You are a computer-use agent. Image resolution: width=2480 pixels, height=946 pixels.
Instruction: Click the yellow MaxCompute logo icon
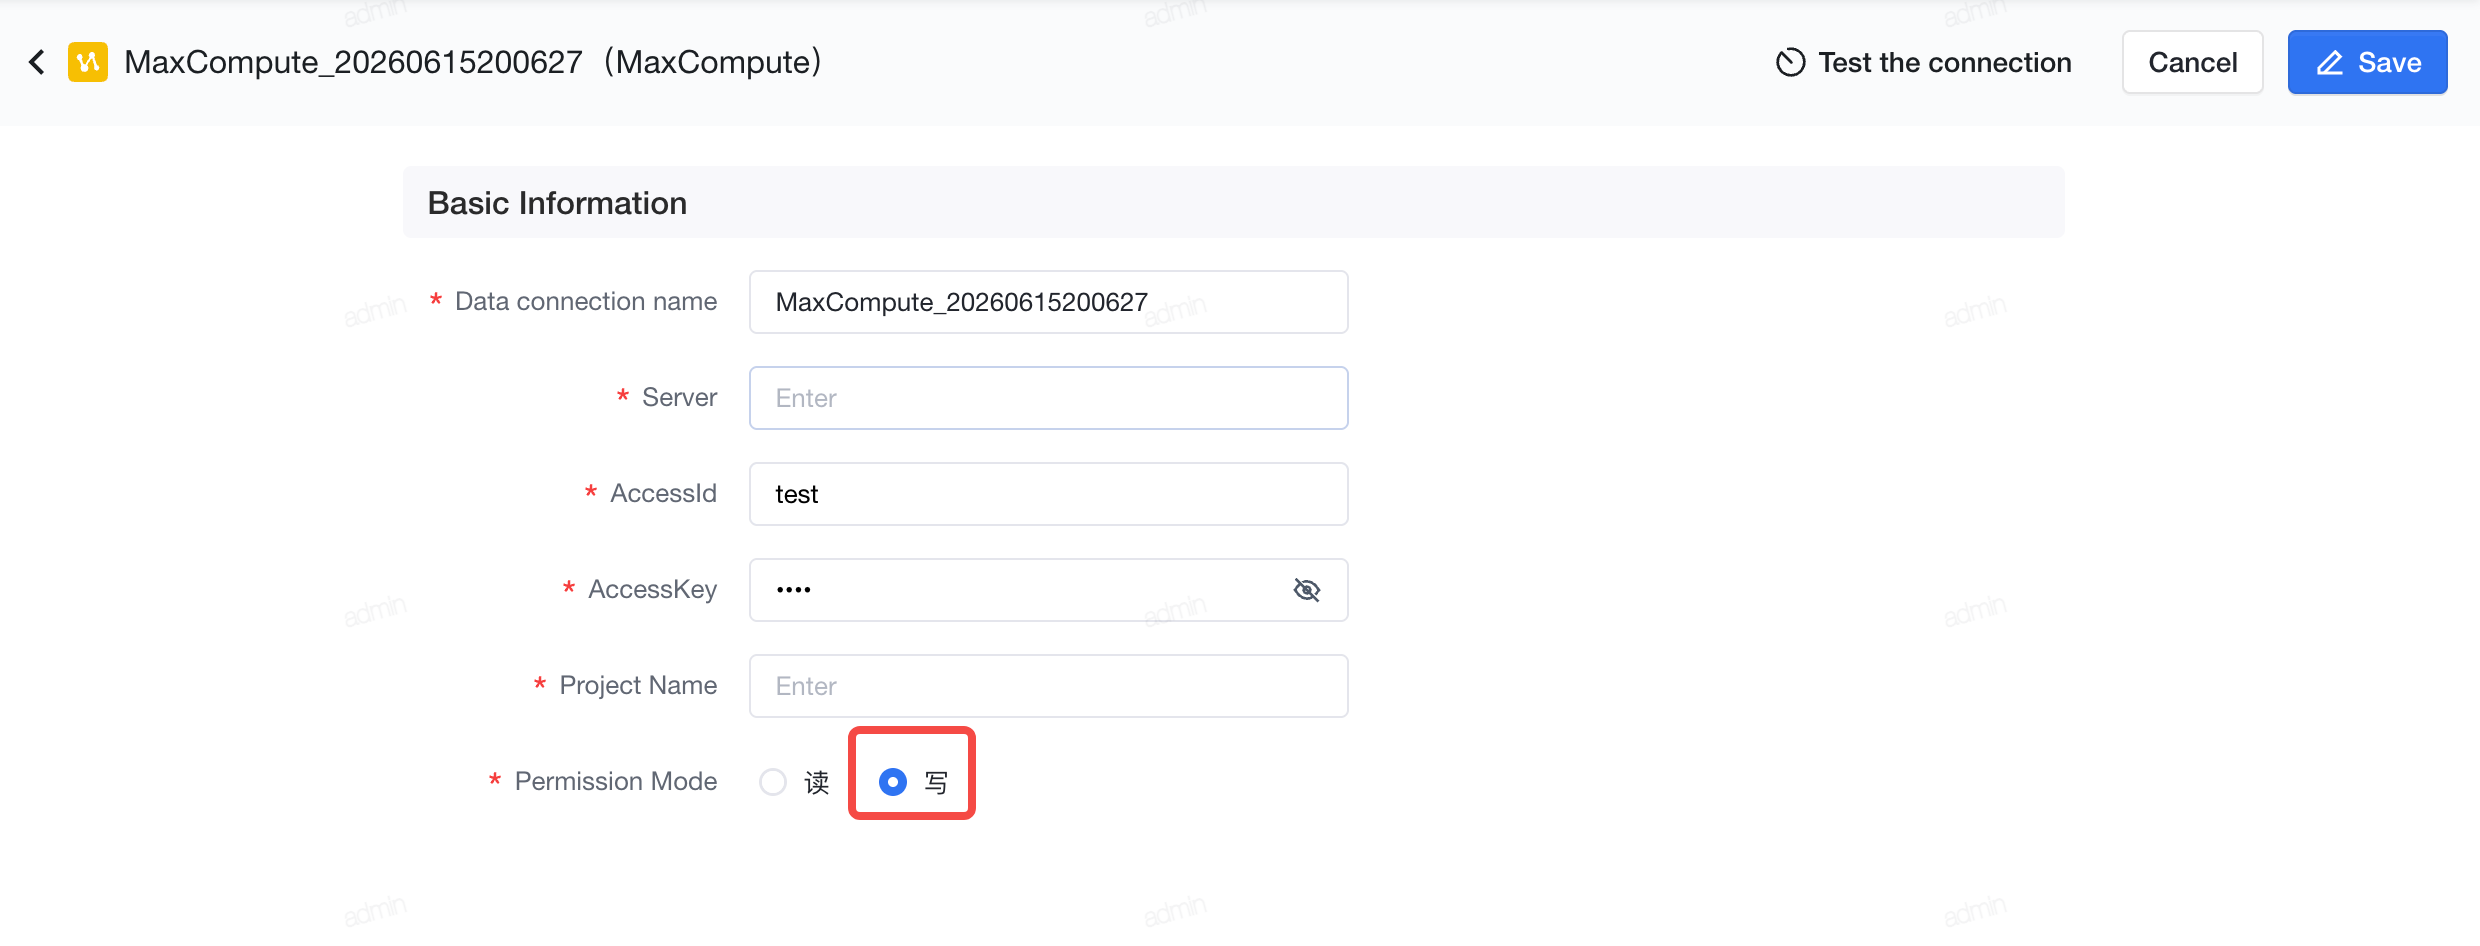[88, 62]
